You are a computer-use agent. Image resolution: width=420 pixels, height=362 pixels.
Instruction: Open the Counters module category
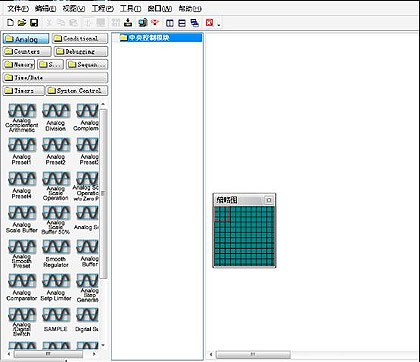[27, 52]
